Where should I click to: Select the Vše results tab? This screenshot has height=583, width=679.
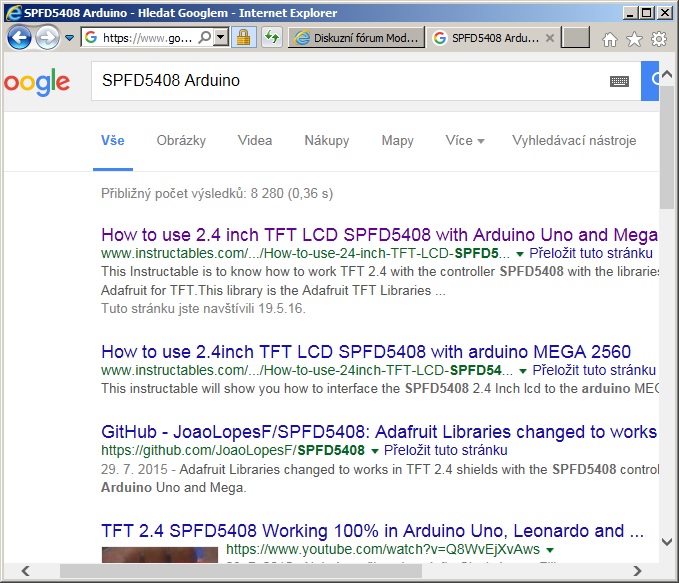[113, 140]
